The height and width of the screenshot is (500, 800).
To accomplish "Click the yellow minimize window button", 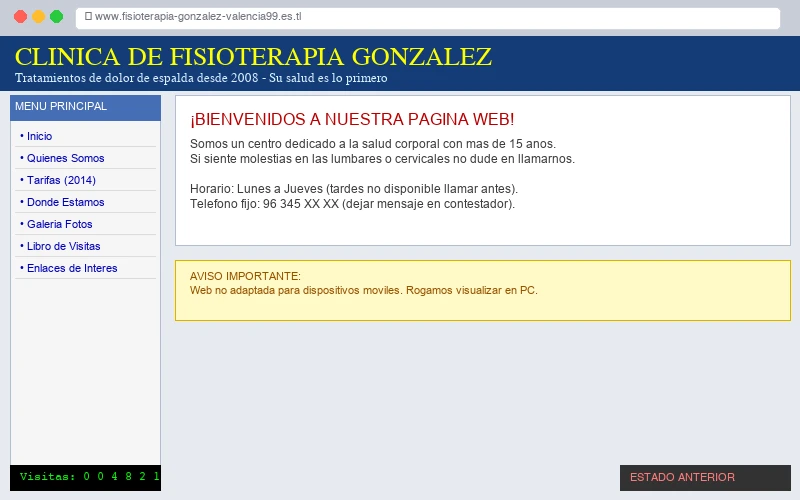I will (x=39, y=16).
